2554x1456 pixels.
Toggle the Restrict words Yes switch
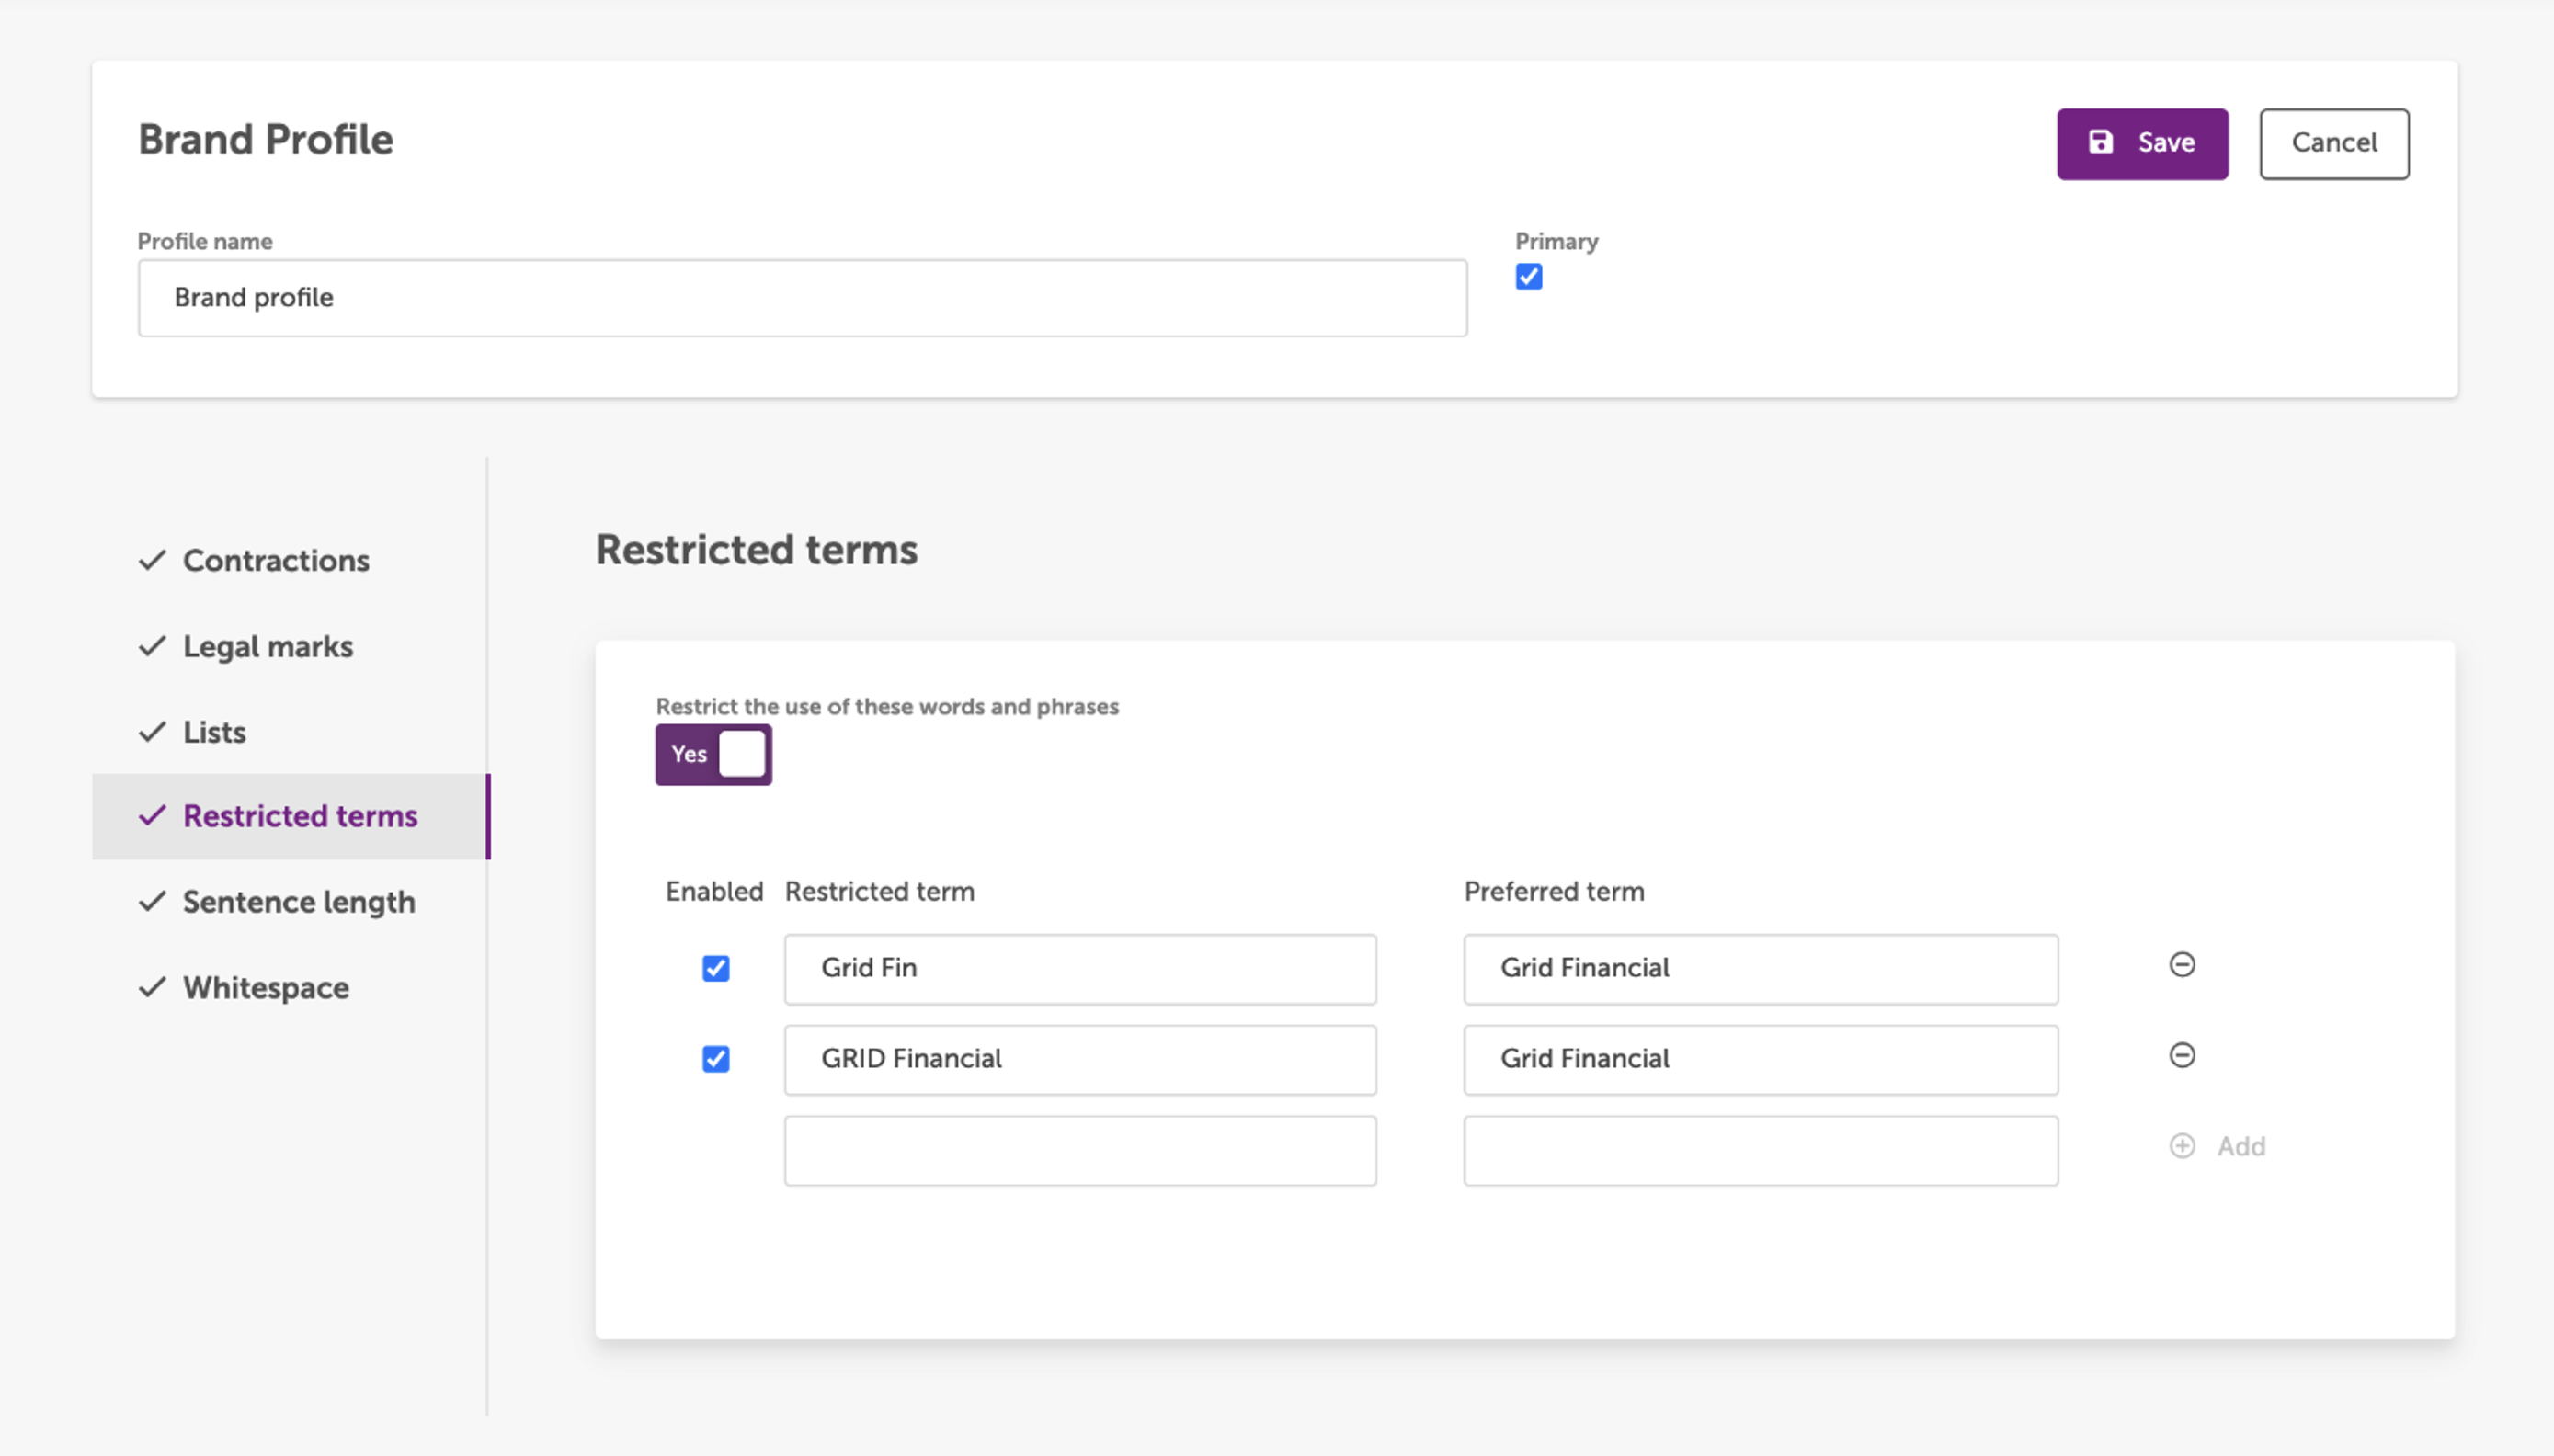(713, 755)
